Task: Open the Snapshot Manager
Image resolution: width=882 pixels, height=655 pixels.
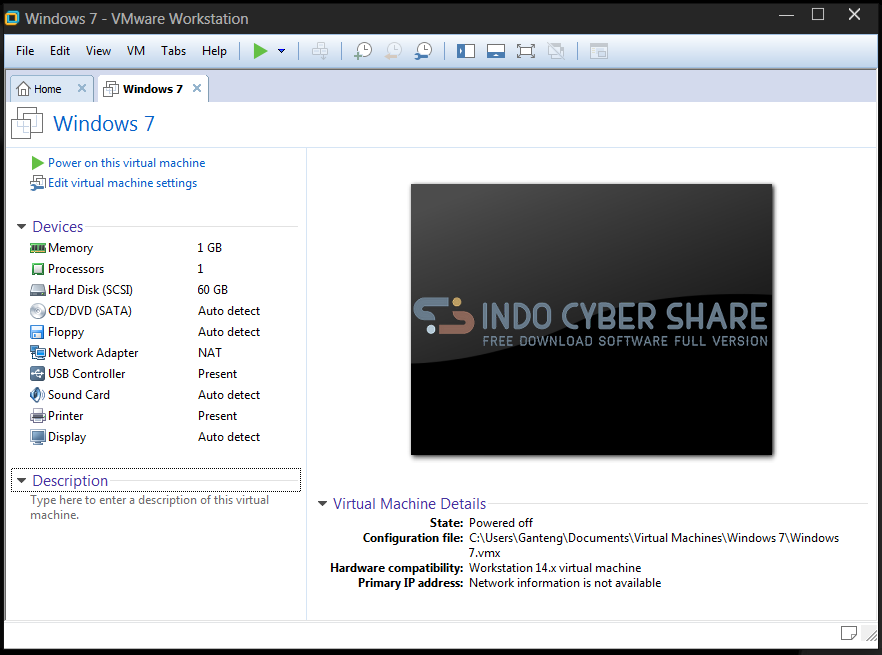Action: 422,50
